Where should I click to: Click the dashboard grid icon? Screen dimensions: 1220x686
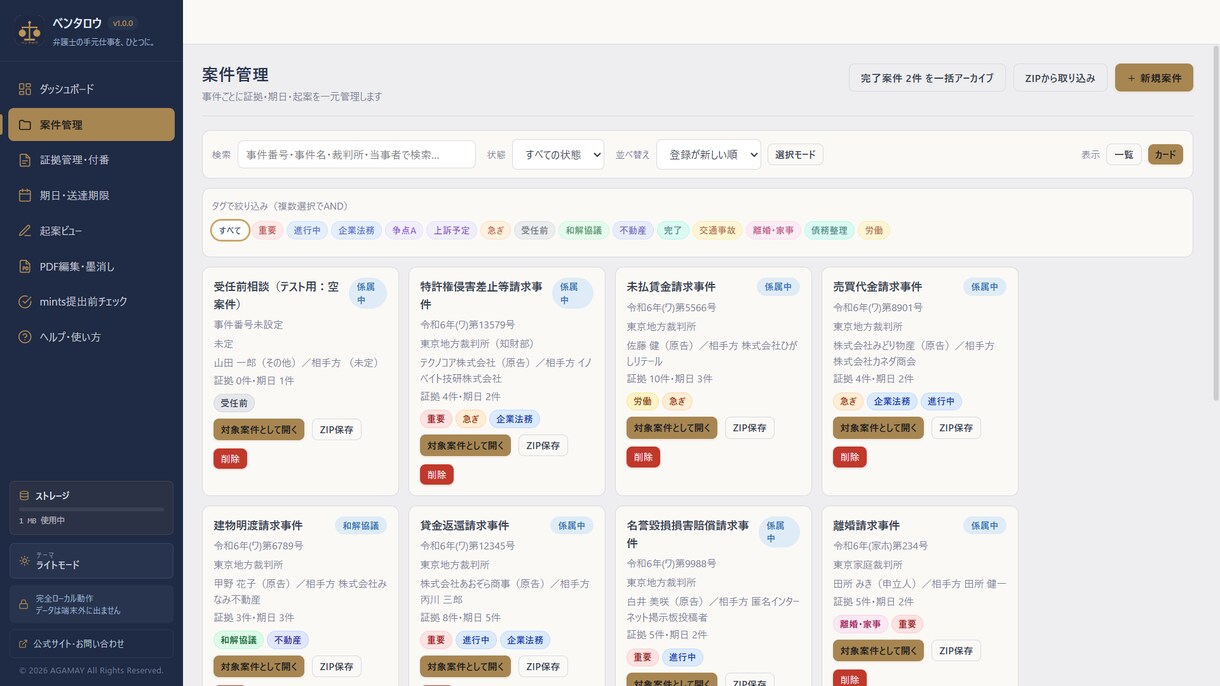click(x=25, y=89)
